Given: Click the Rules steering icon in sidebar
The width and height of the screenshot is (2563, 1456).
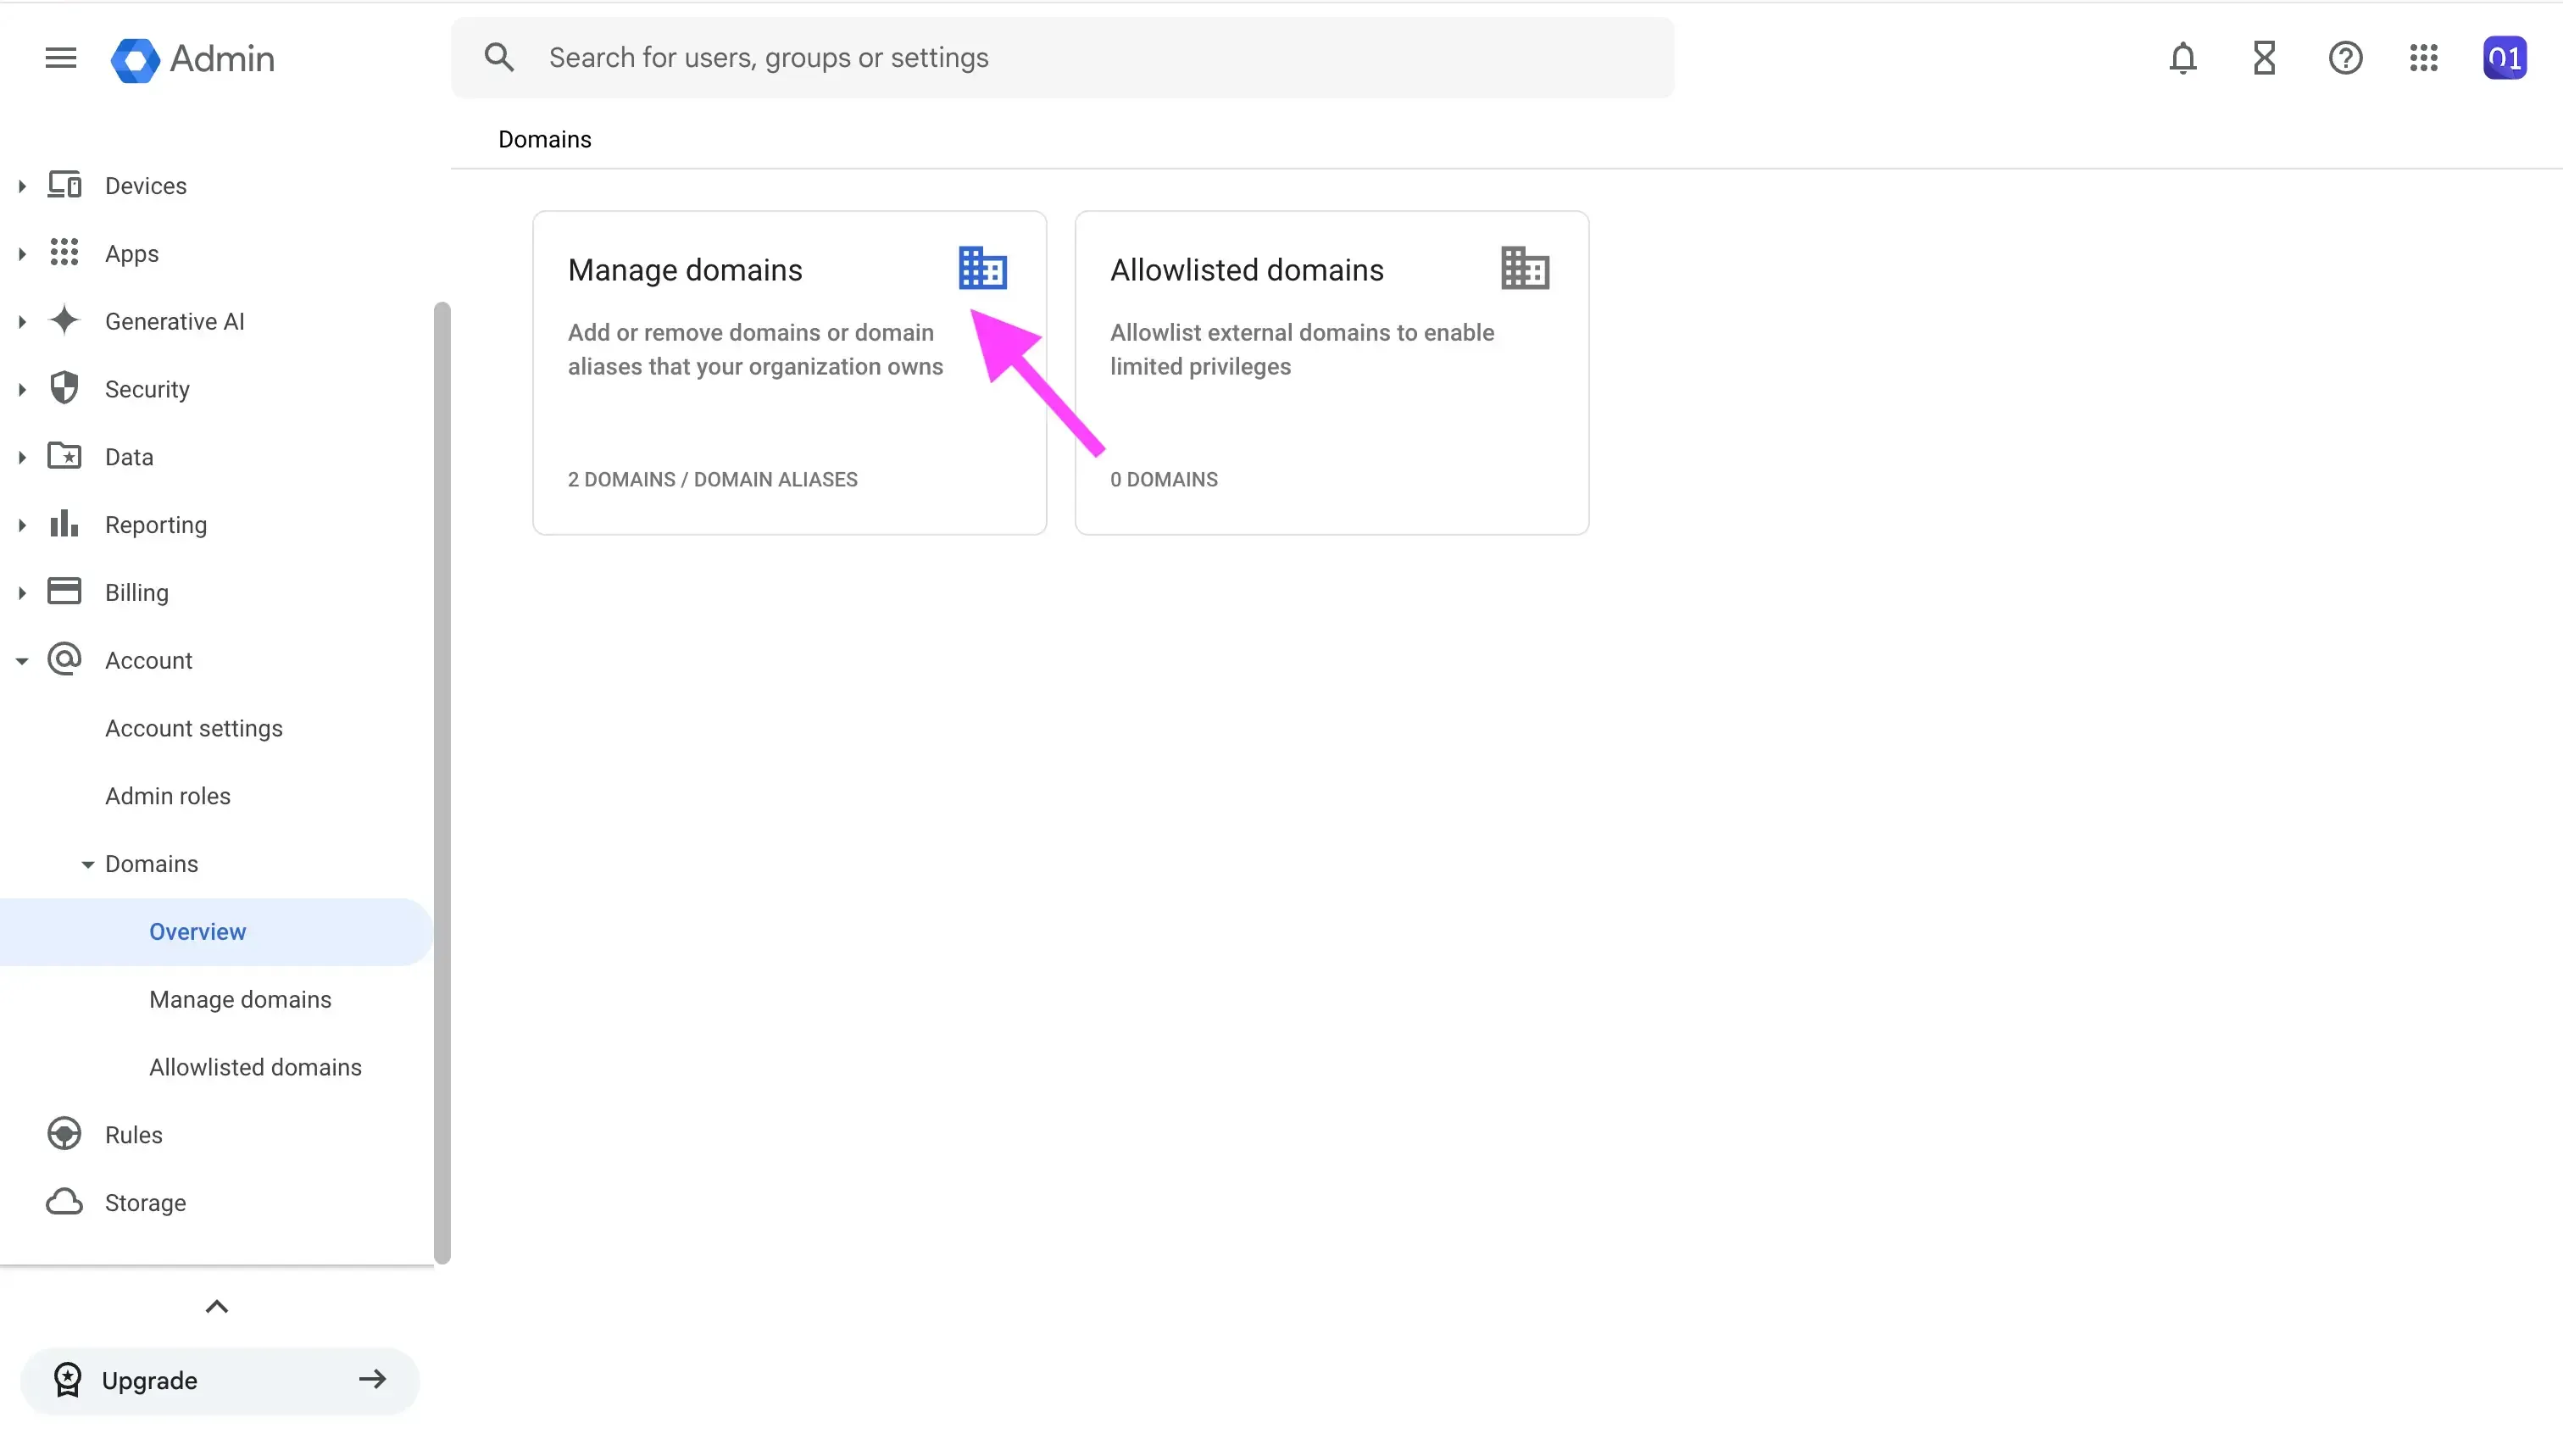Looking at the screenshot, I should click(63, 1133).
